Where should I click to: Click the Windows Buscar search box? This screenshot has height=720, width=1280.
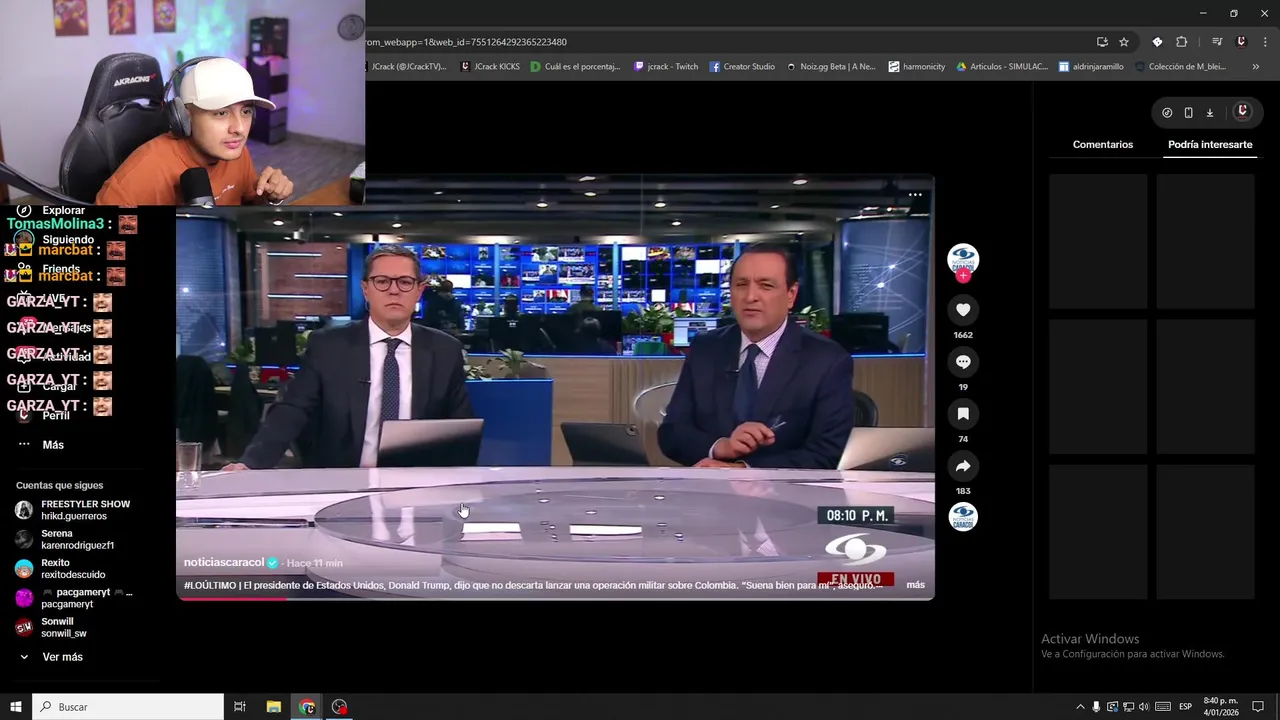(128, 707)
